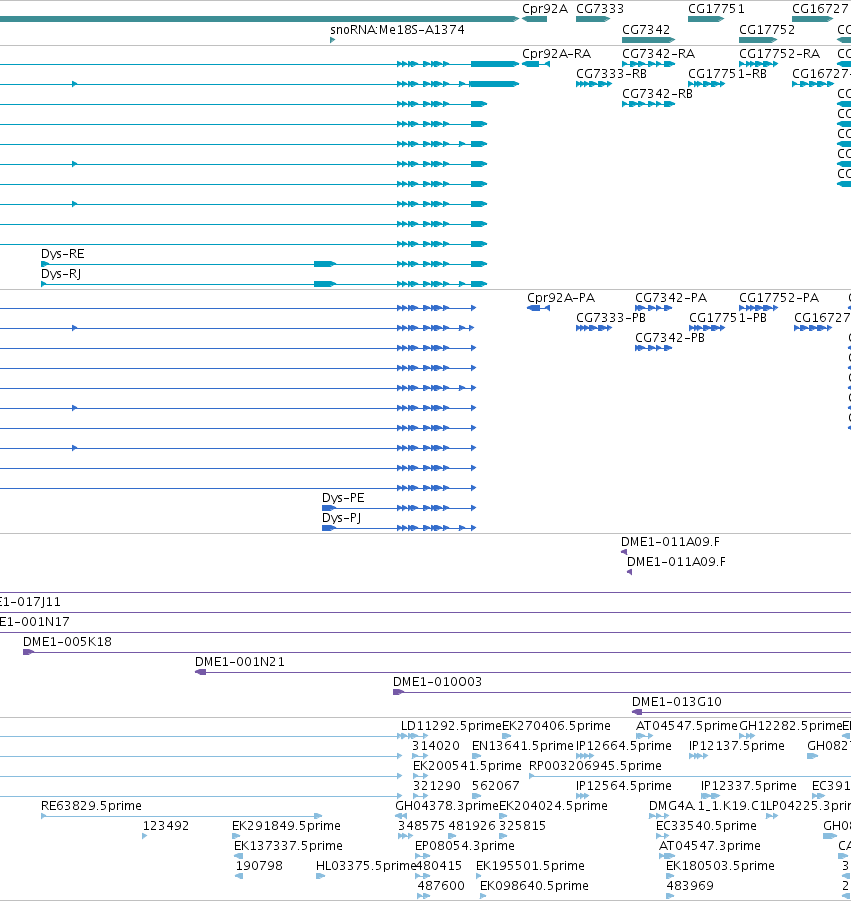851x901 pixels.
Task: Select EST label HL03375.5prime
Action: coord(365,866)
